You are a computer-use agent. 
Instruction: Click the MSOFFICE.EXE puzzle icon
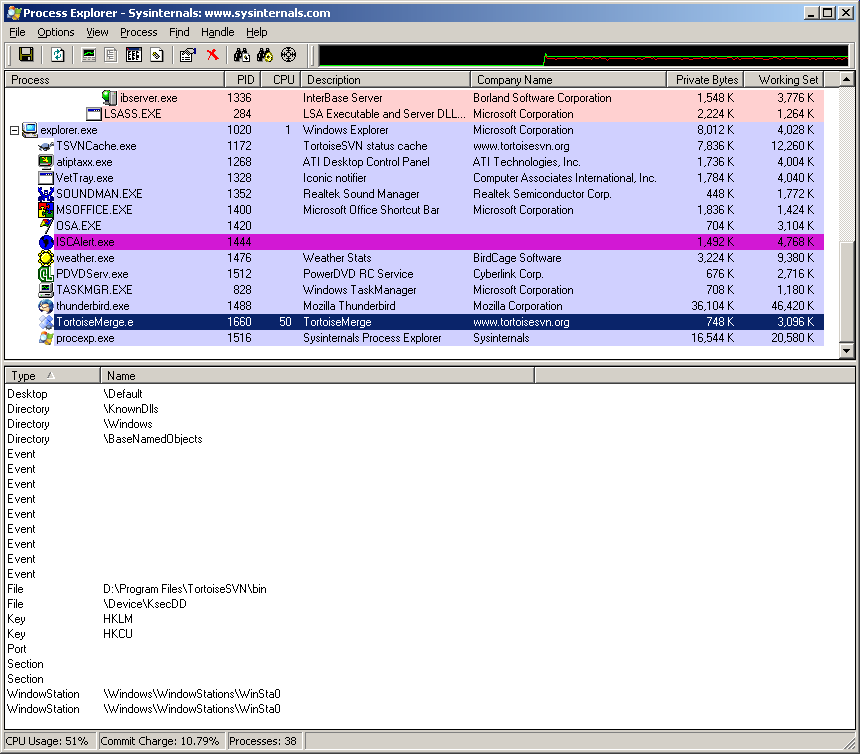46,209
